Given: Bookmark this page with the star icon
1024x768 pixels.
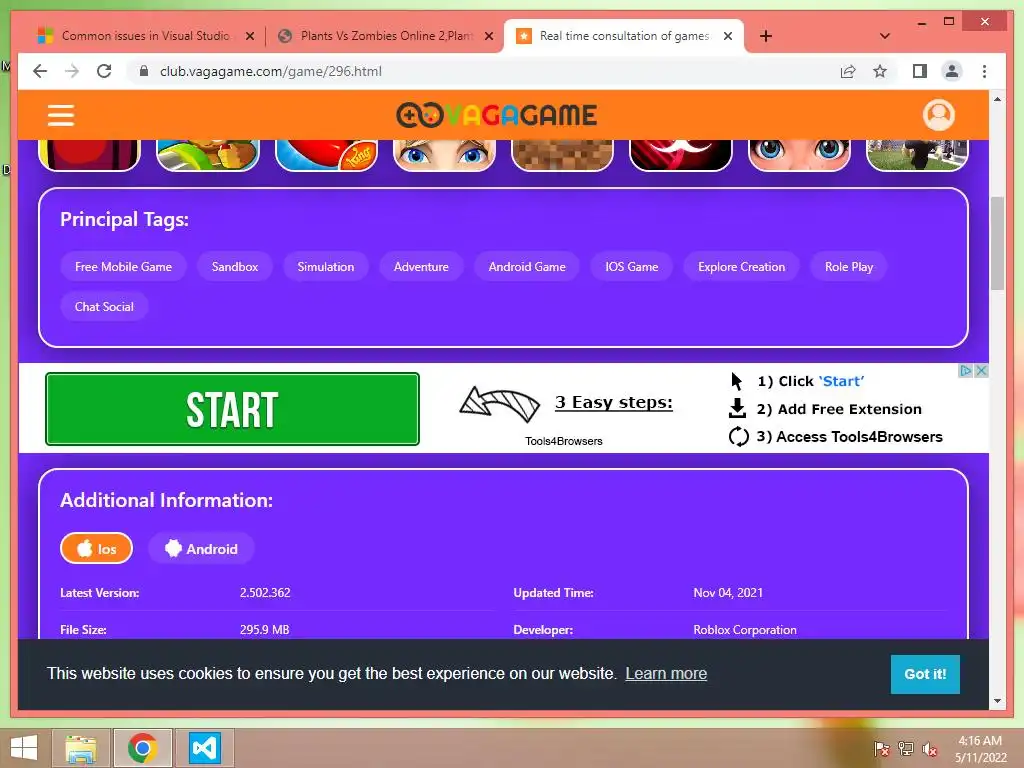Looking at the screenshot, I should pyautogui.click(x=880, y=71).
